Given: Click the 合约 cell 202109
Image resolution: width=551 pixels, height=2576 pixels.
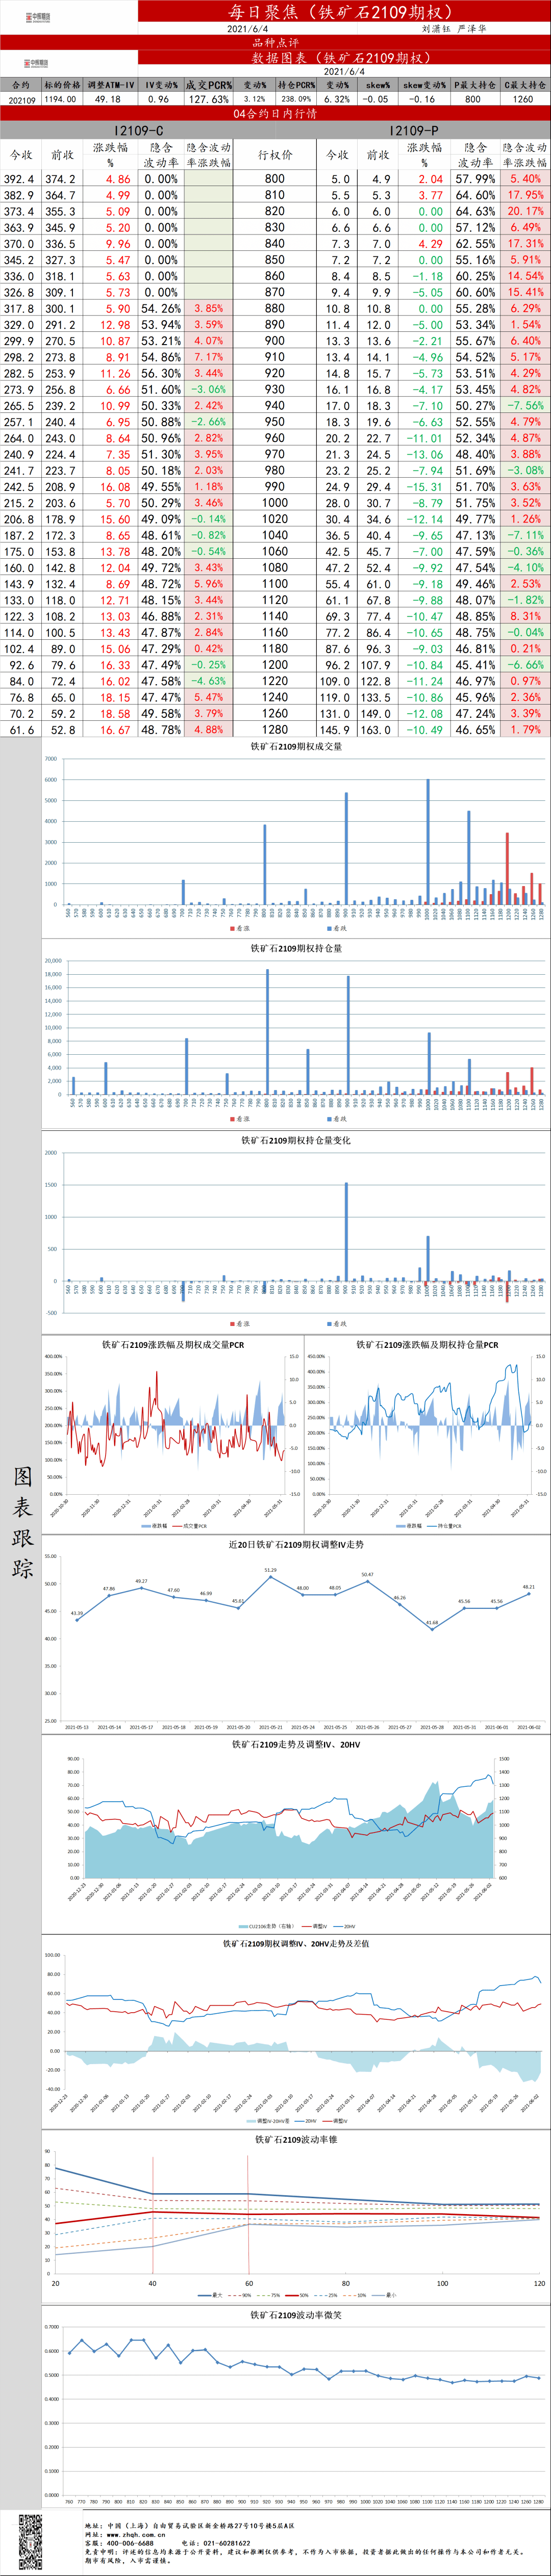Looking at the screenshot, I should pos(21,100).
